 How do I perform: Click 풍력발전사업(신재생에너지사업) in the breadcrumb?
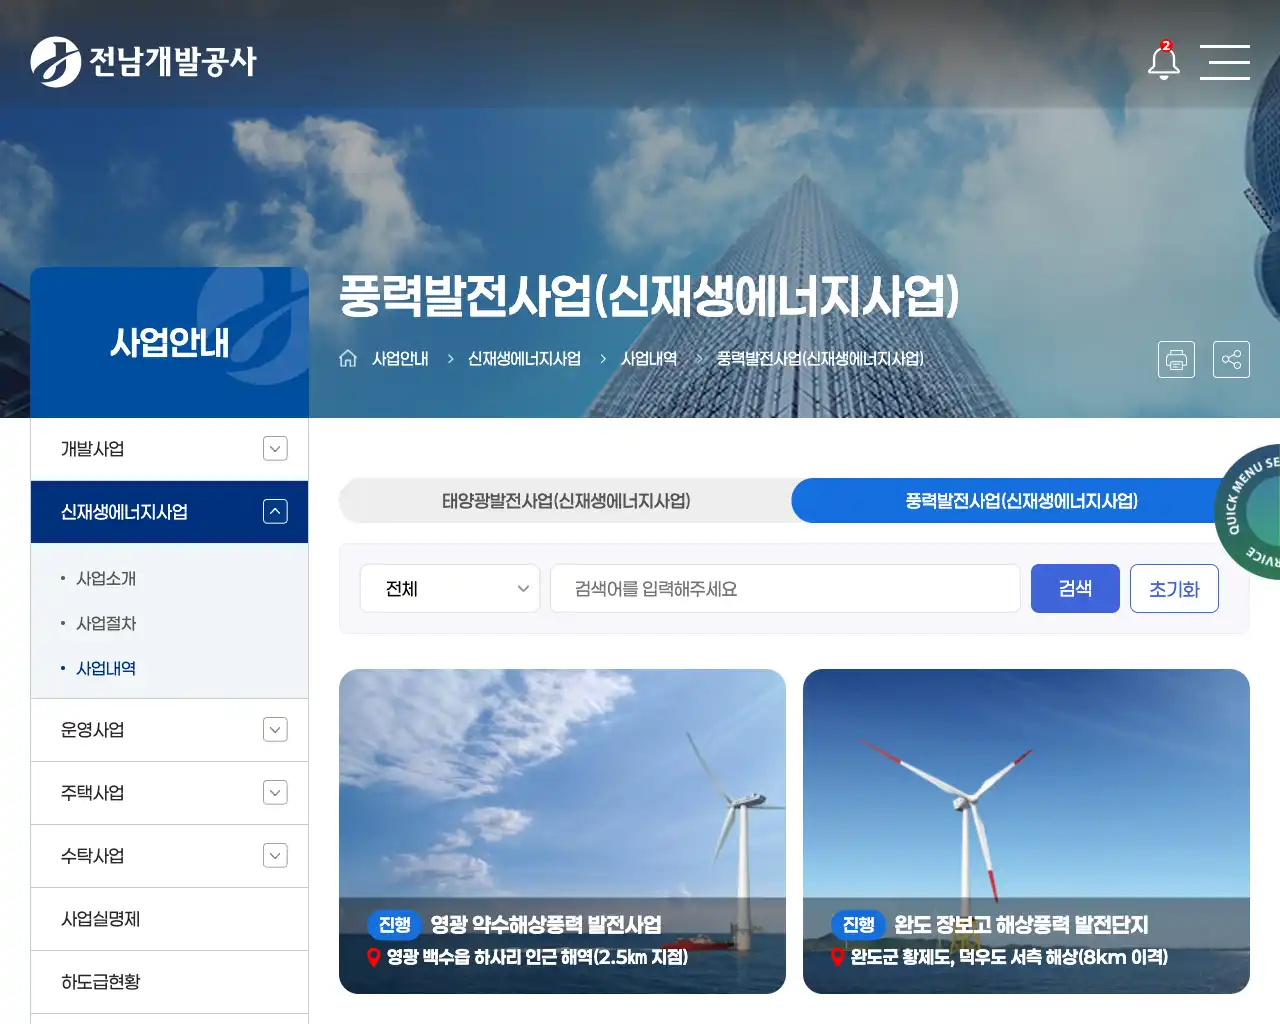[820, 359]
